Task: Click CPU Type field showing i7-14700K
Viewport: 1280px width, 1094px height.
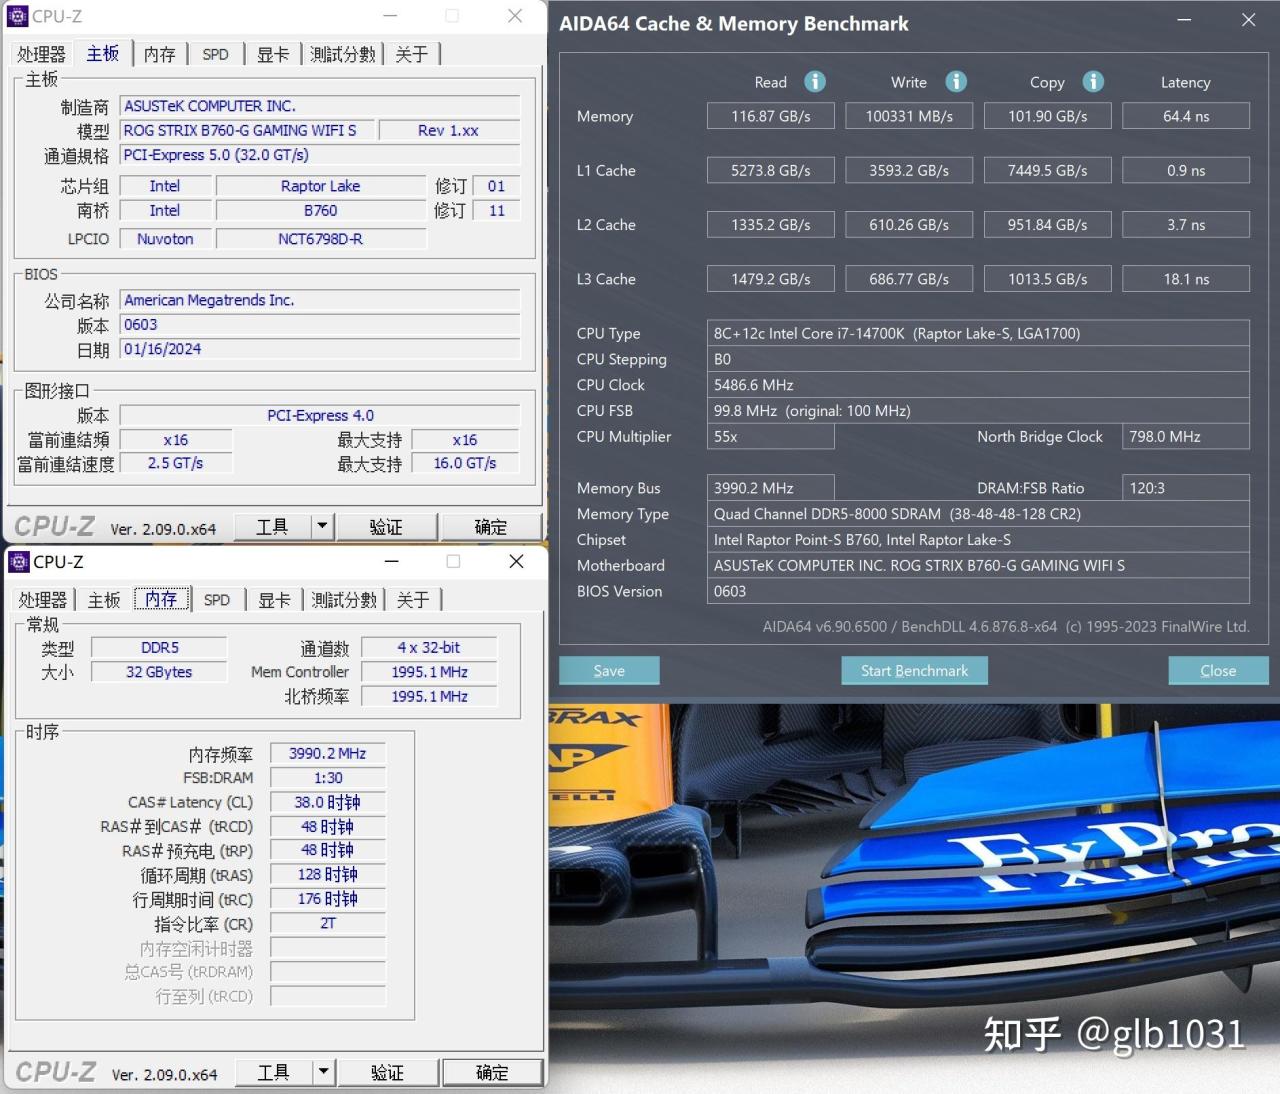Action: [x=978, y=333]
